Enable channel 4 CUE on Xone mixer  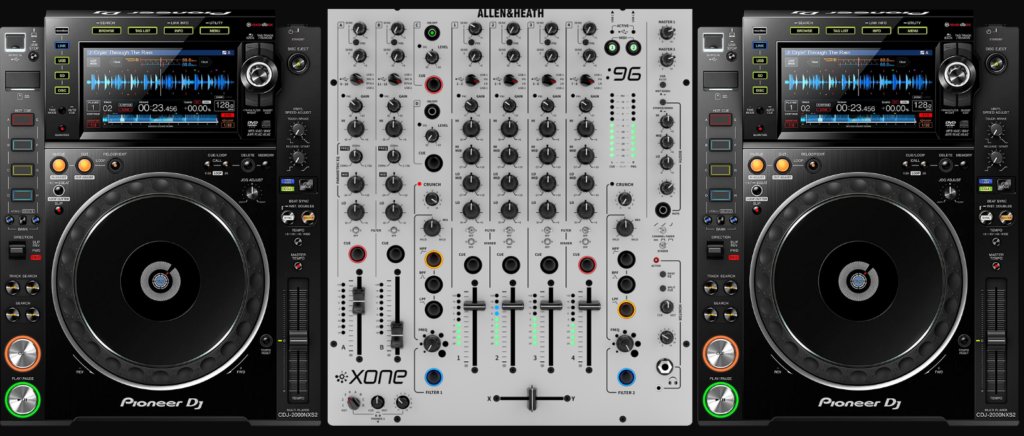coord(586,265)
